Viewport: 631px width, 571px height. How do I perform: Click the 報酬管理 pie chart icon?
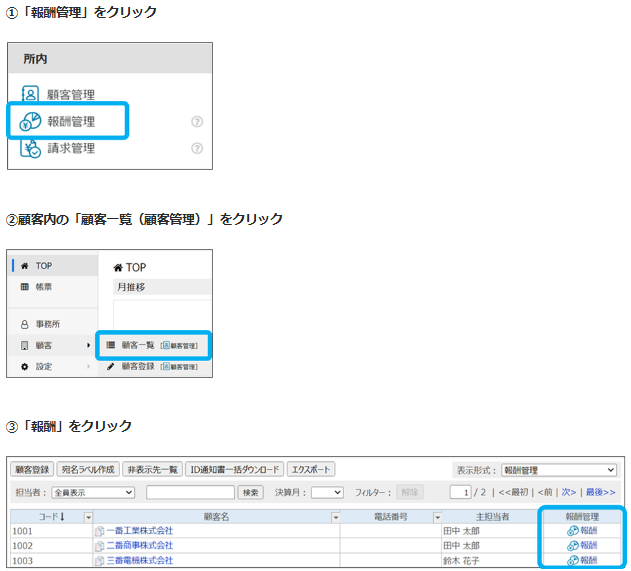(x=30, y=121)
